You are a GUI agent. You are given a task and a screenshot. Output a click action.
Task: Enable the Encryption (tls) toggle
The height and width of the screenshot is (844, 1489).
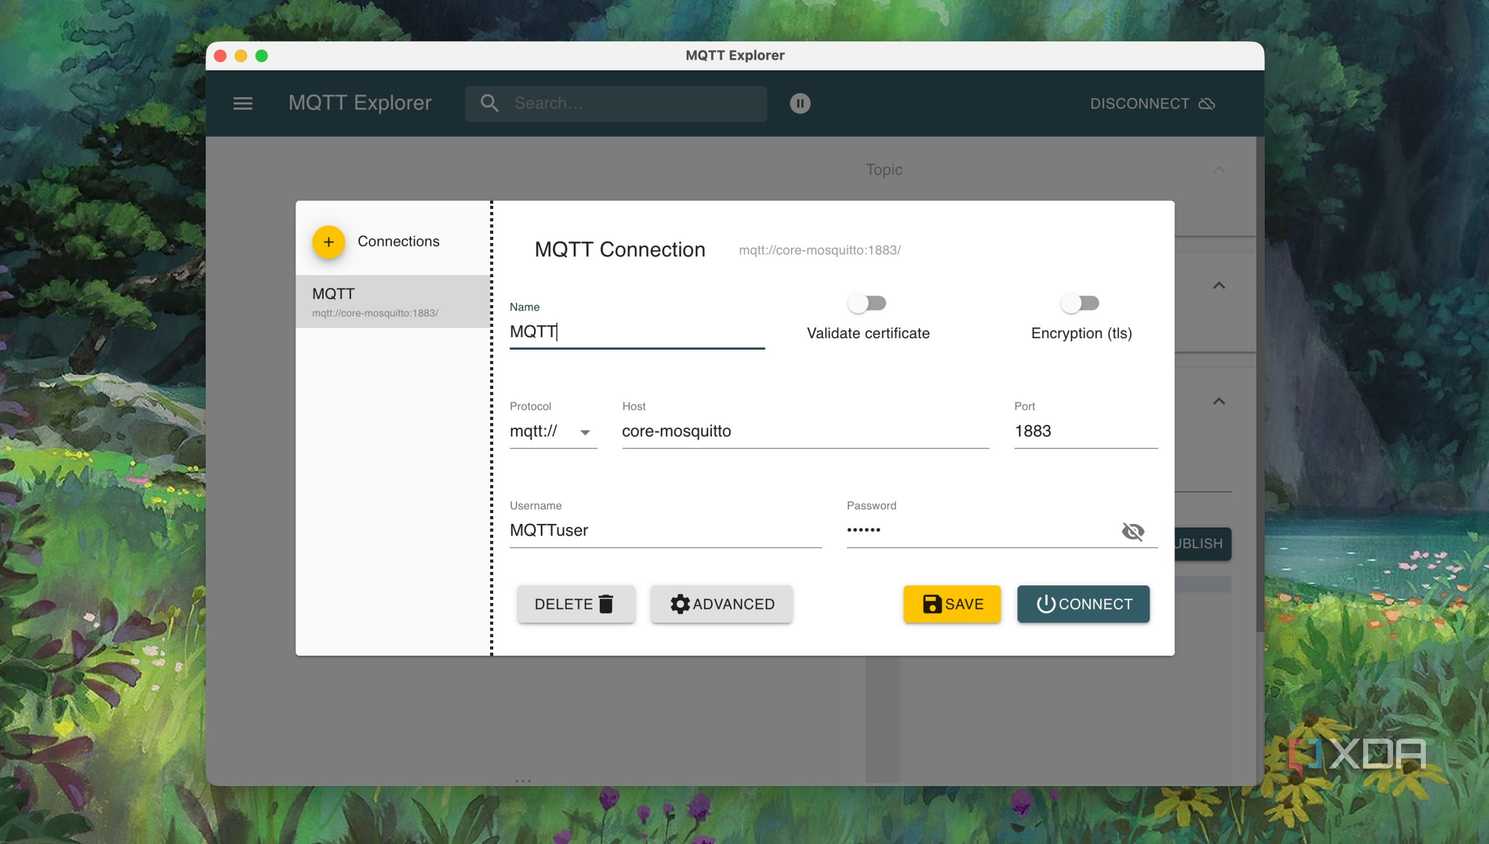(1080, 302)
